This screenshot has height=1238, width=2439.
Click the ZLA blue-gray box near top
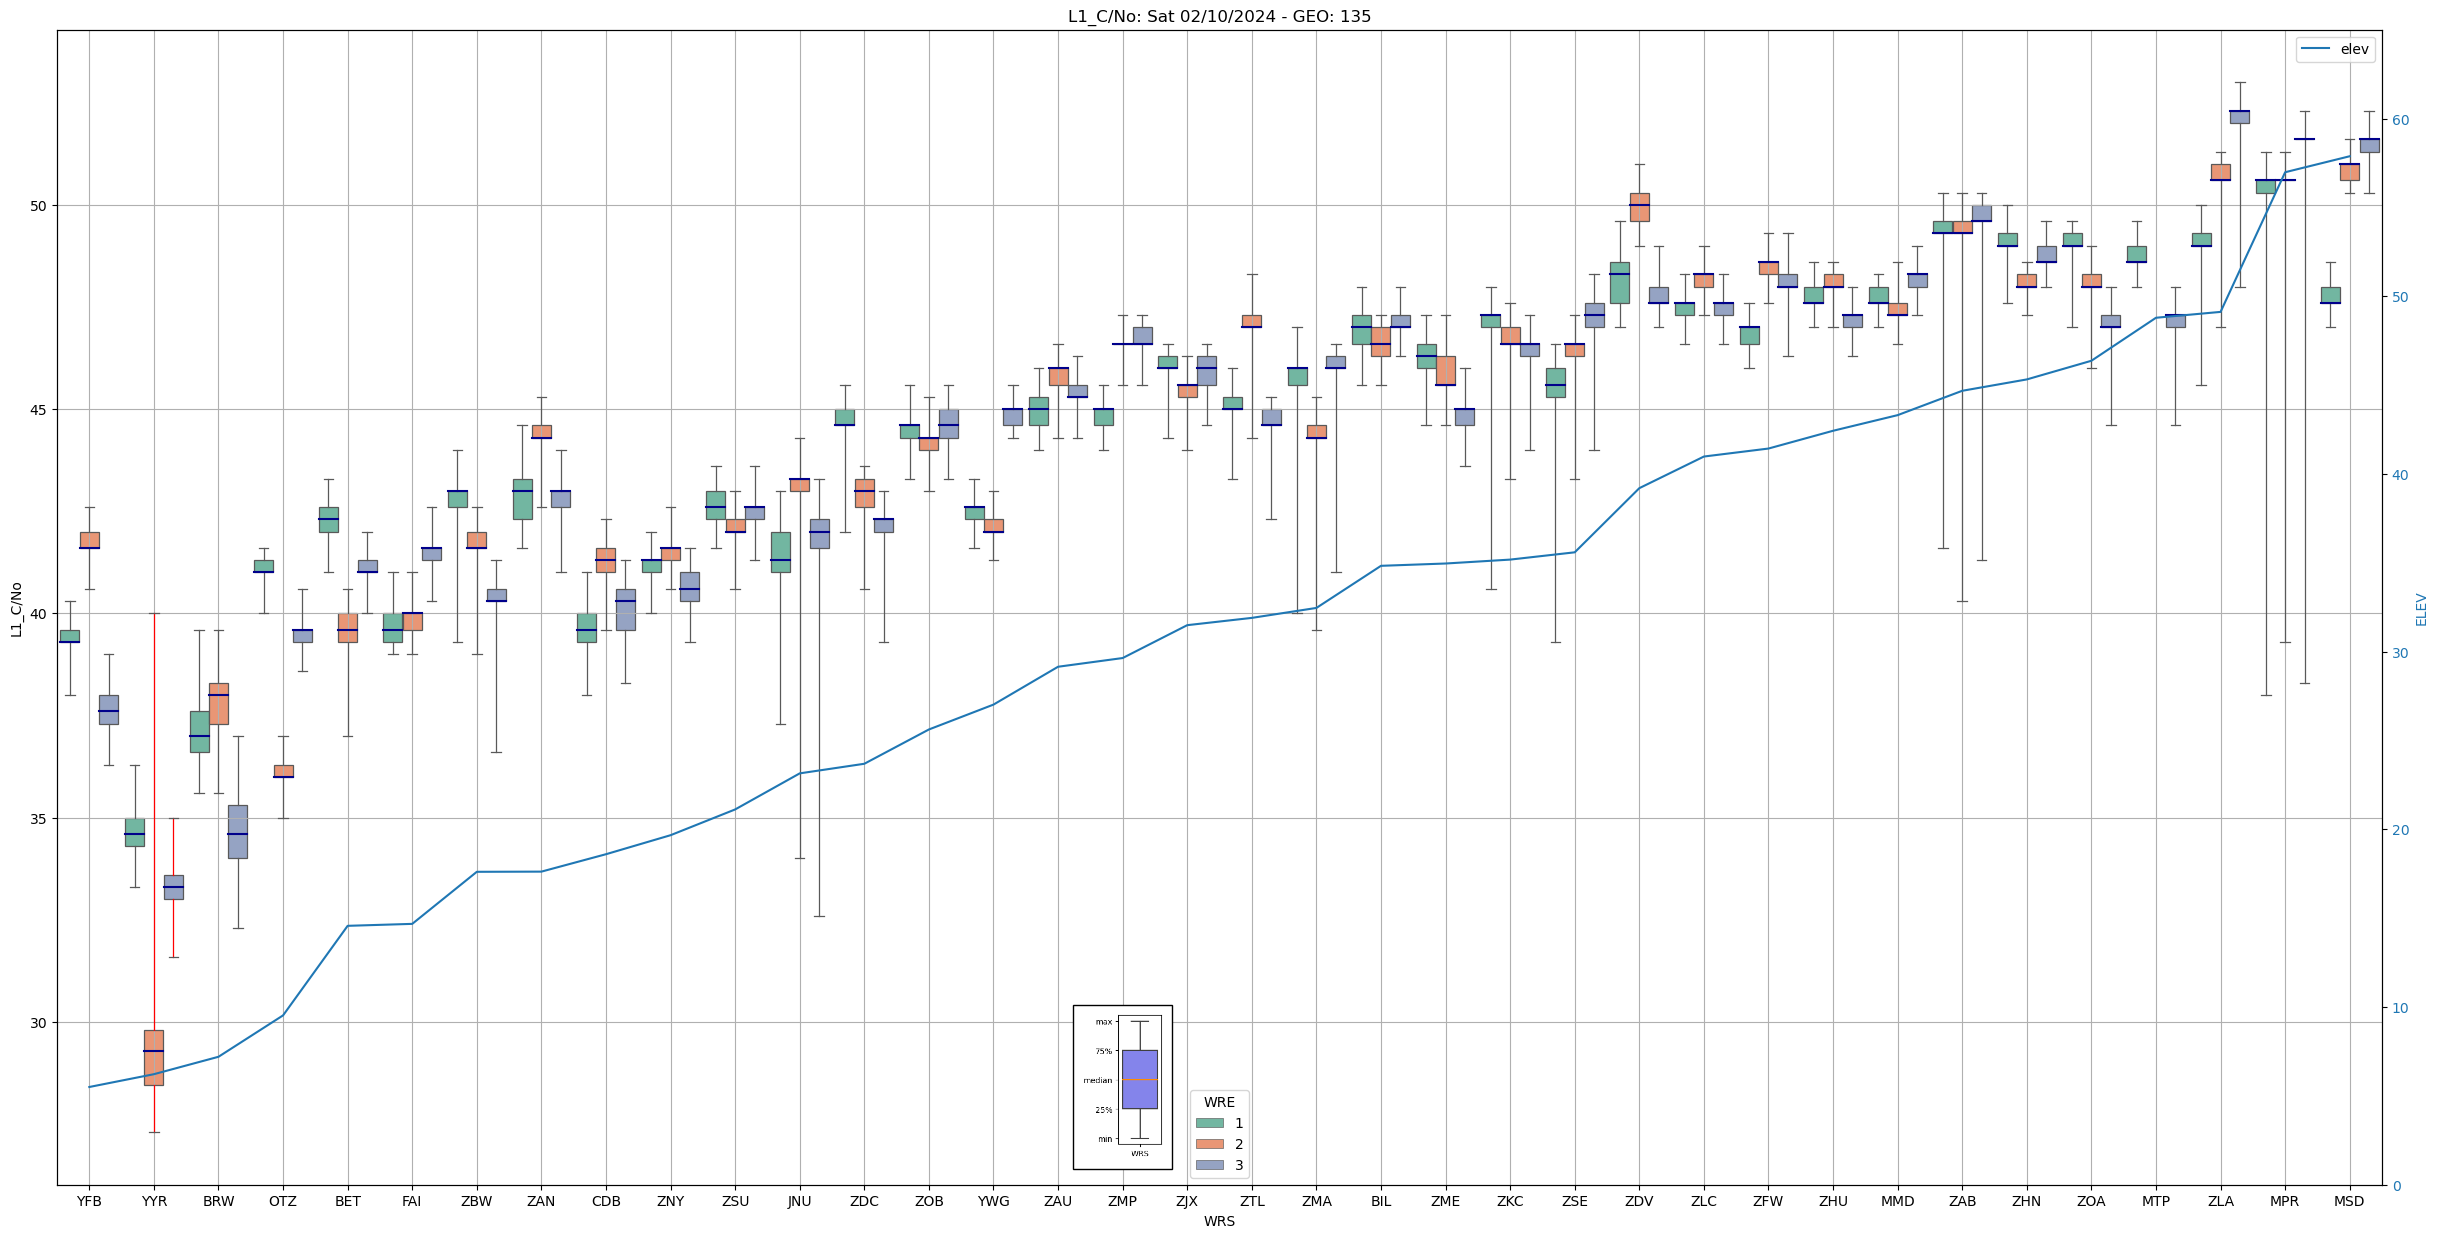[x=2240, y=117]
